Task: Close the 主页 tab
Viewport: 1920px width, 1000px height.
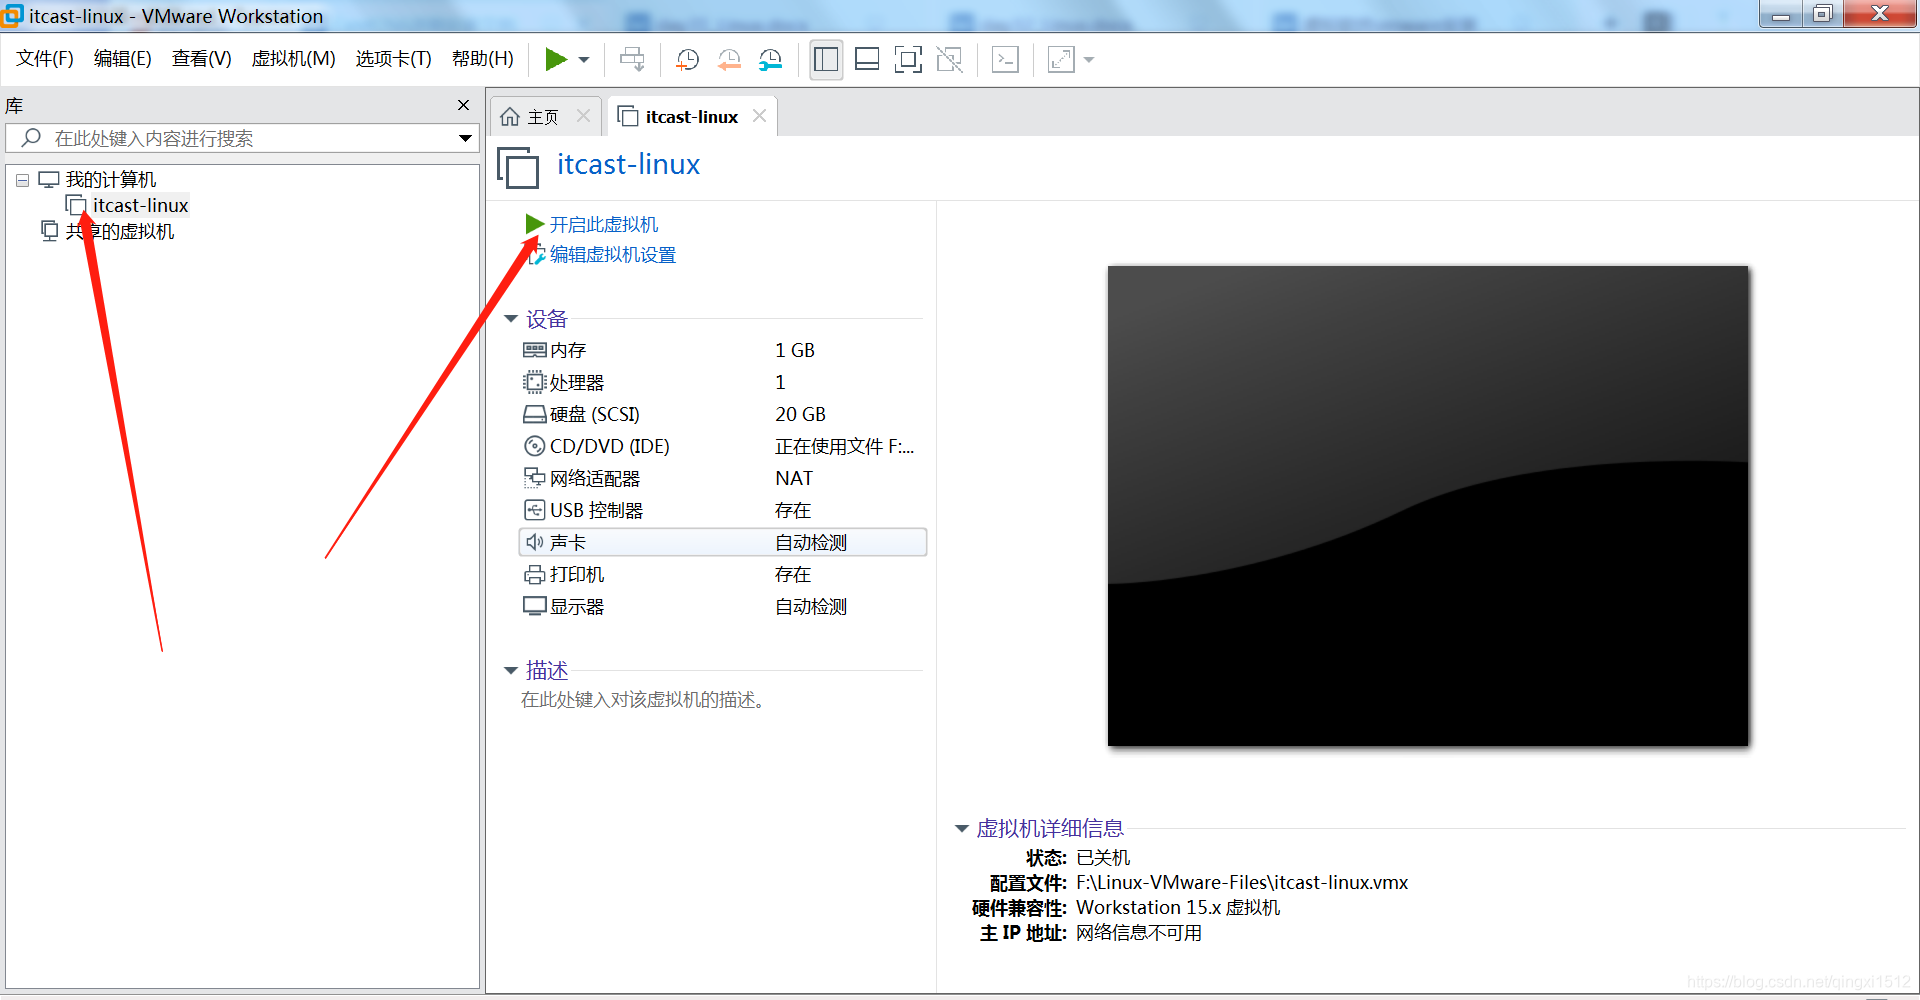Action: pos(584,116)
